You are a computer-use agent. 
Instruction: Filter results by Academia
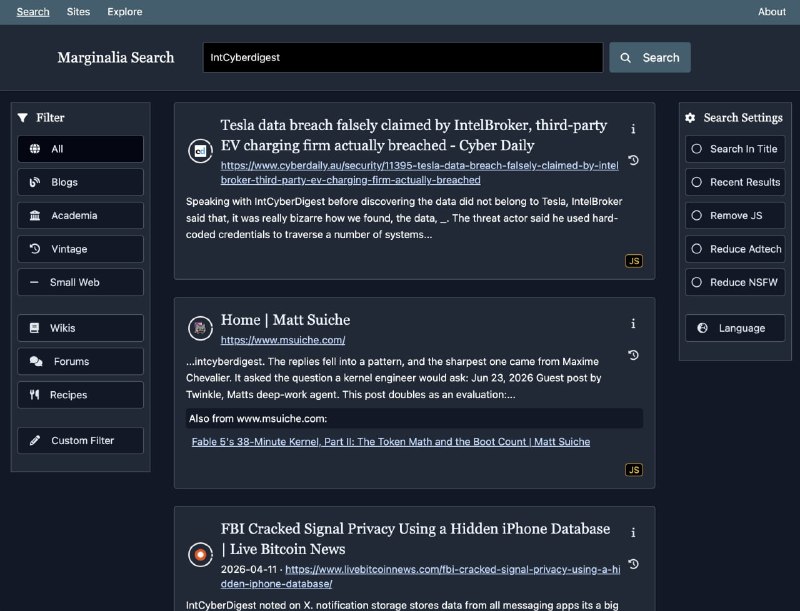(x=81, y=215)
